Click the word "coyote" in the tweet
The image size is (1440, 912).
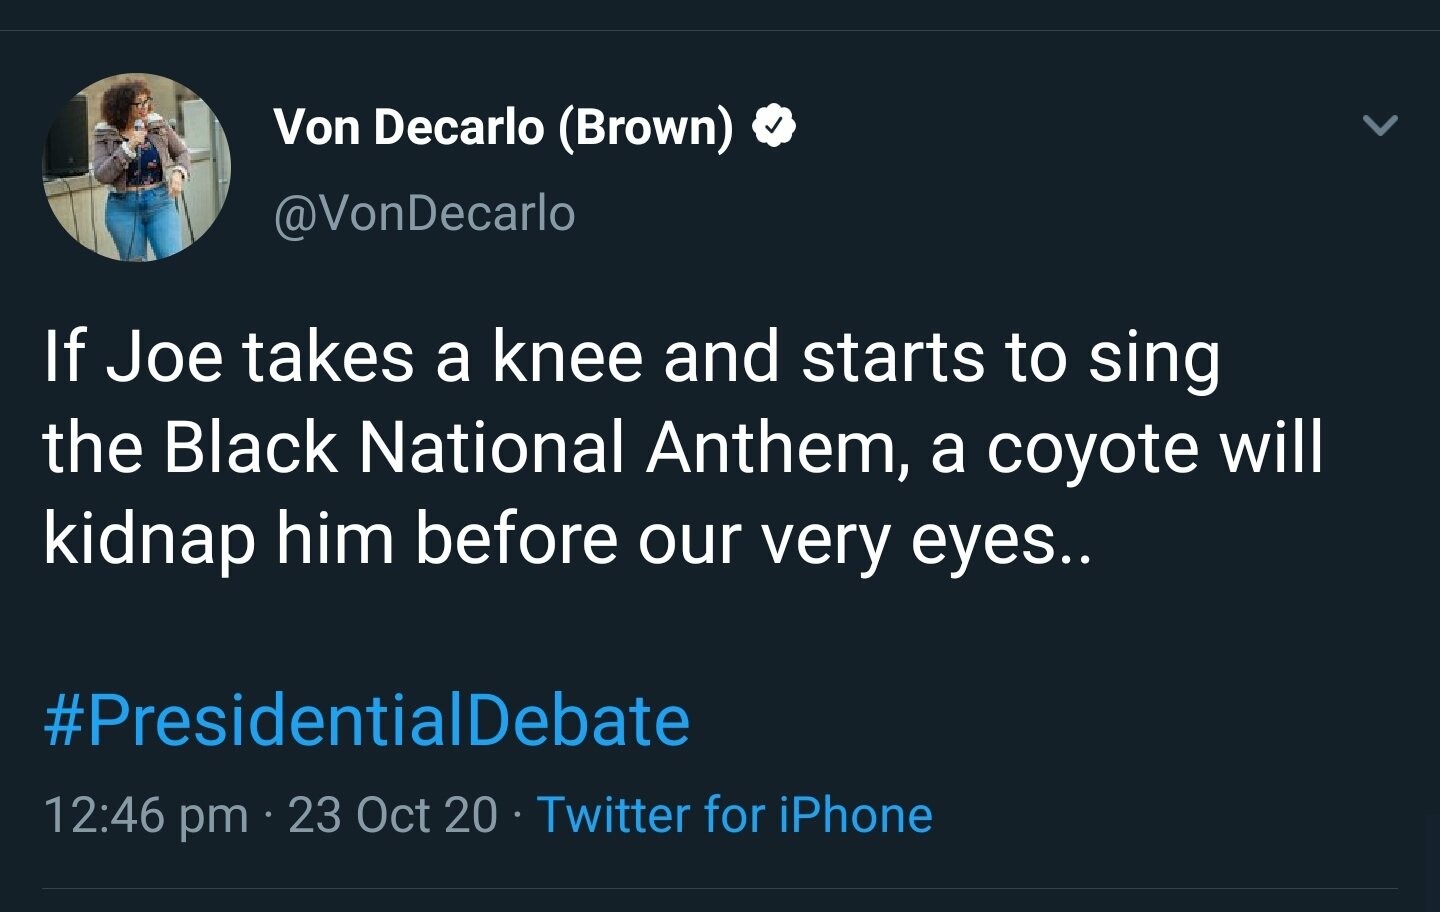(1092, 448)
